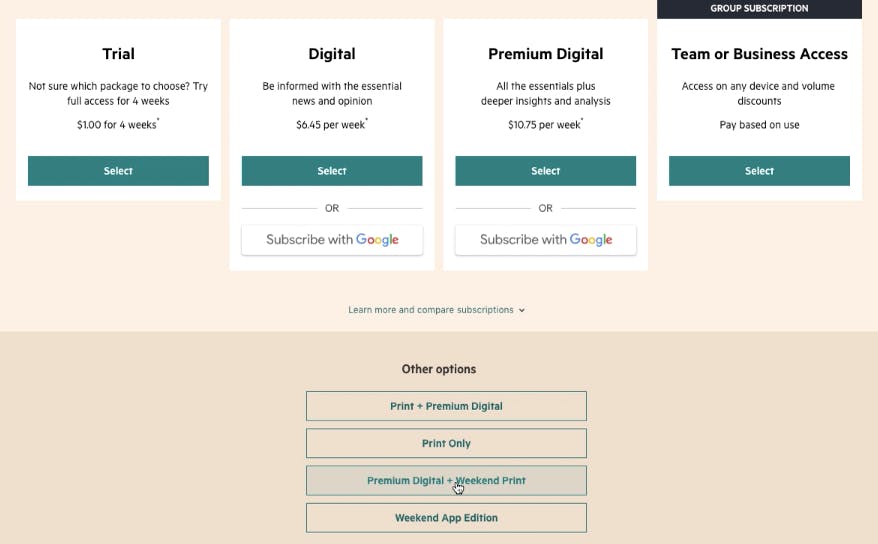Expand the compare subscriptions chevron arrow
The width and height of the screenshot is (878, 544).
tap(521, 310)
